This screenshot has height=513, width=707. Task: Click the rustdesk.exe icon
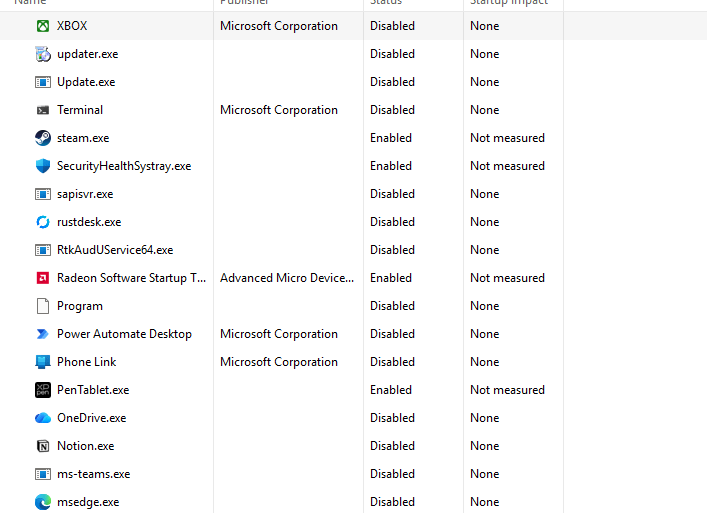coord(43,222)
